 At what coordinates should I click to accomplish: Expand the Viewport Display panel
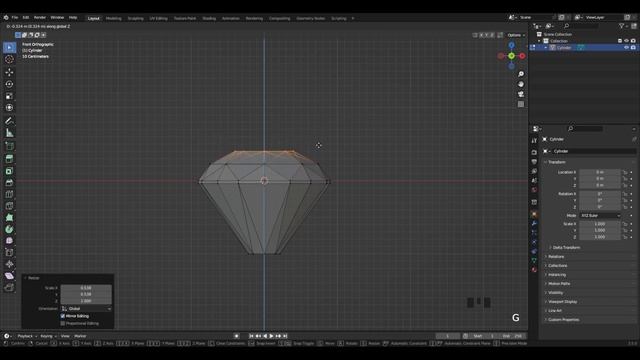click(x=561, y=302)
